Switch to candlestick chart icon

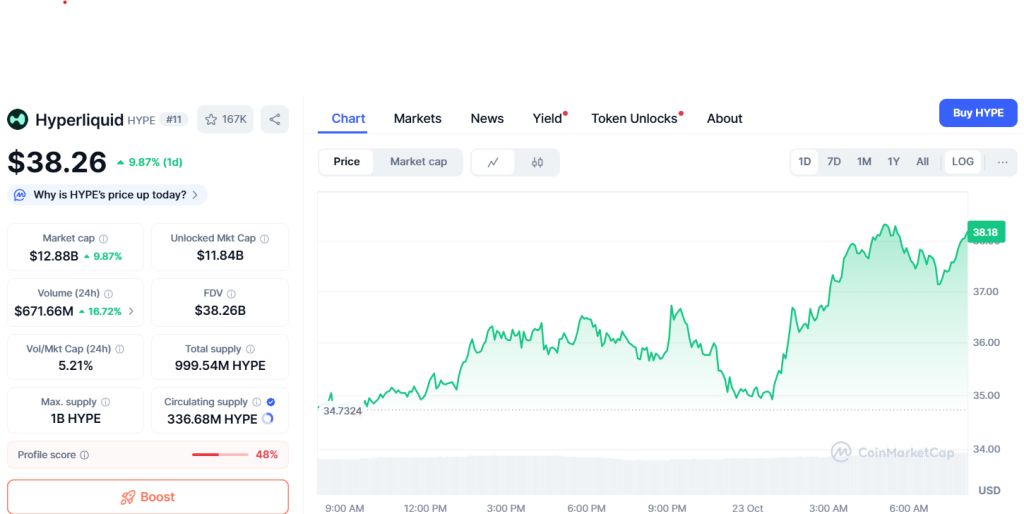[x=537, y=162]
